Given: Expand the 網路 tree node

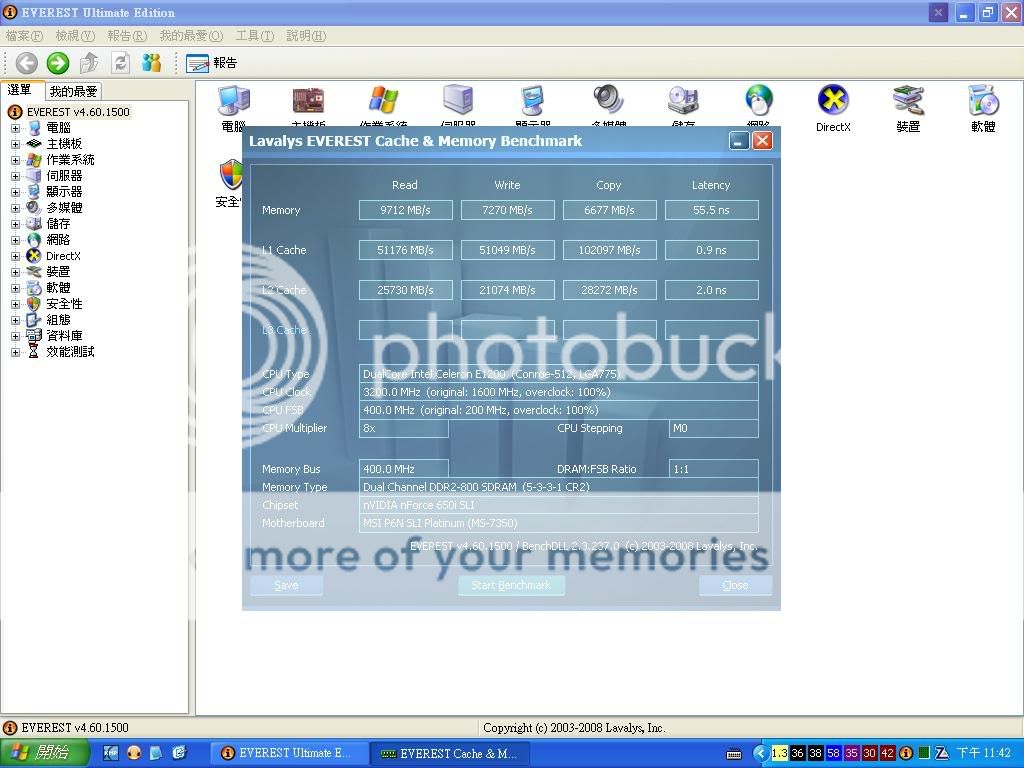Looking at the screenshot, I should [x=16, y=240].
